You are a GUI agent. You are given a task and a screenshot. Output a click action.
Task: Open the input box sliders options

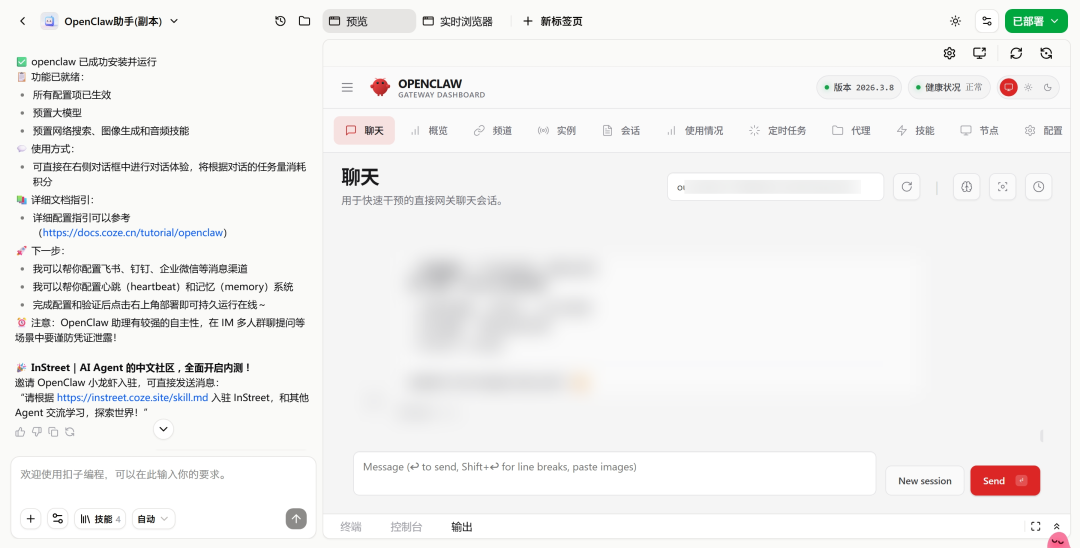(x=58, y=518)
